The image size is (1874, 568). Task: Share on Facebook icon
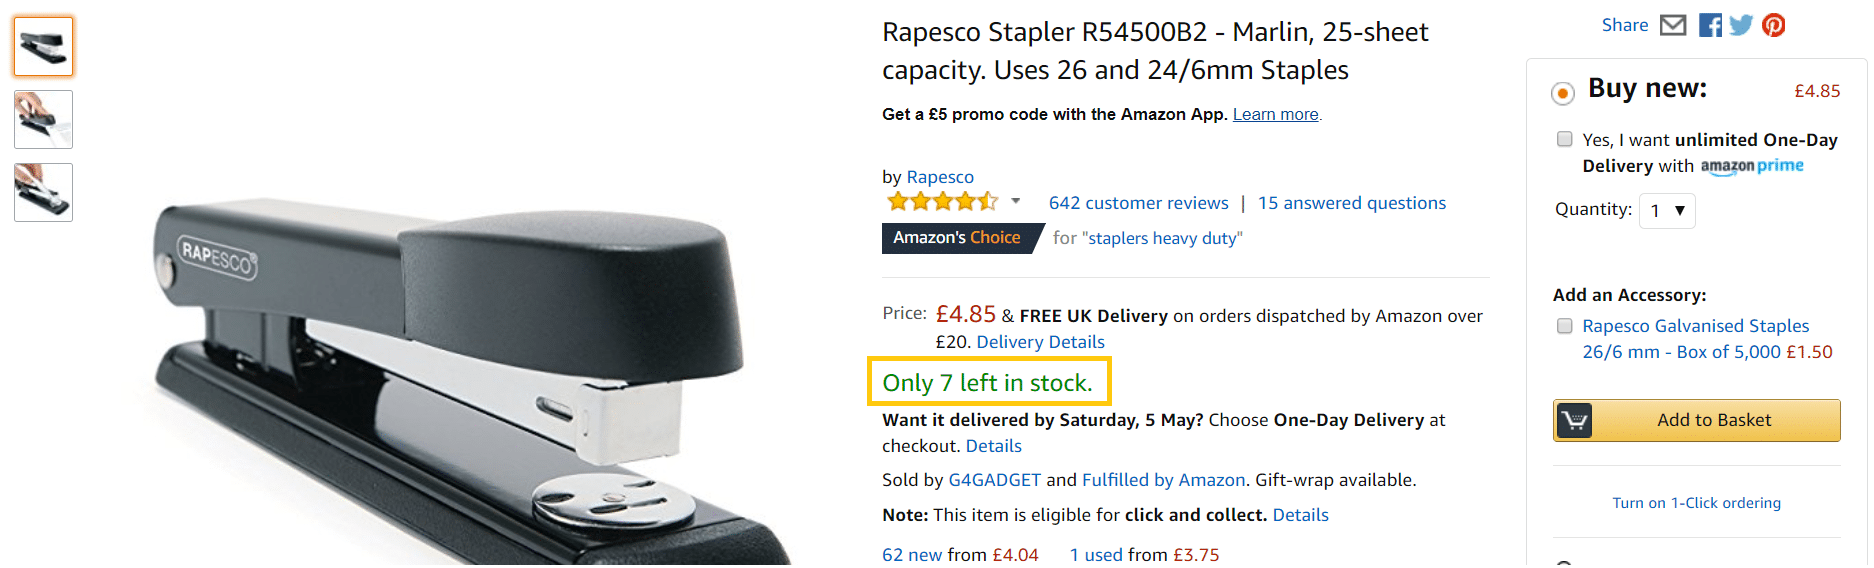(1710, 25)
